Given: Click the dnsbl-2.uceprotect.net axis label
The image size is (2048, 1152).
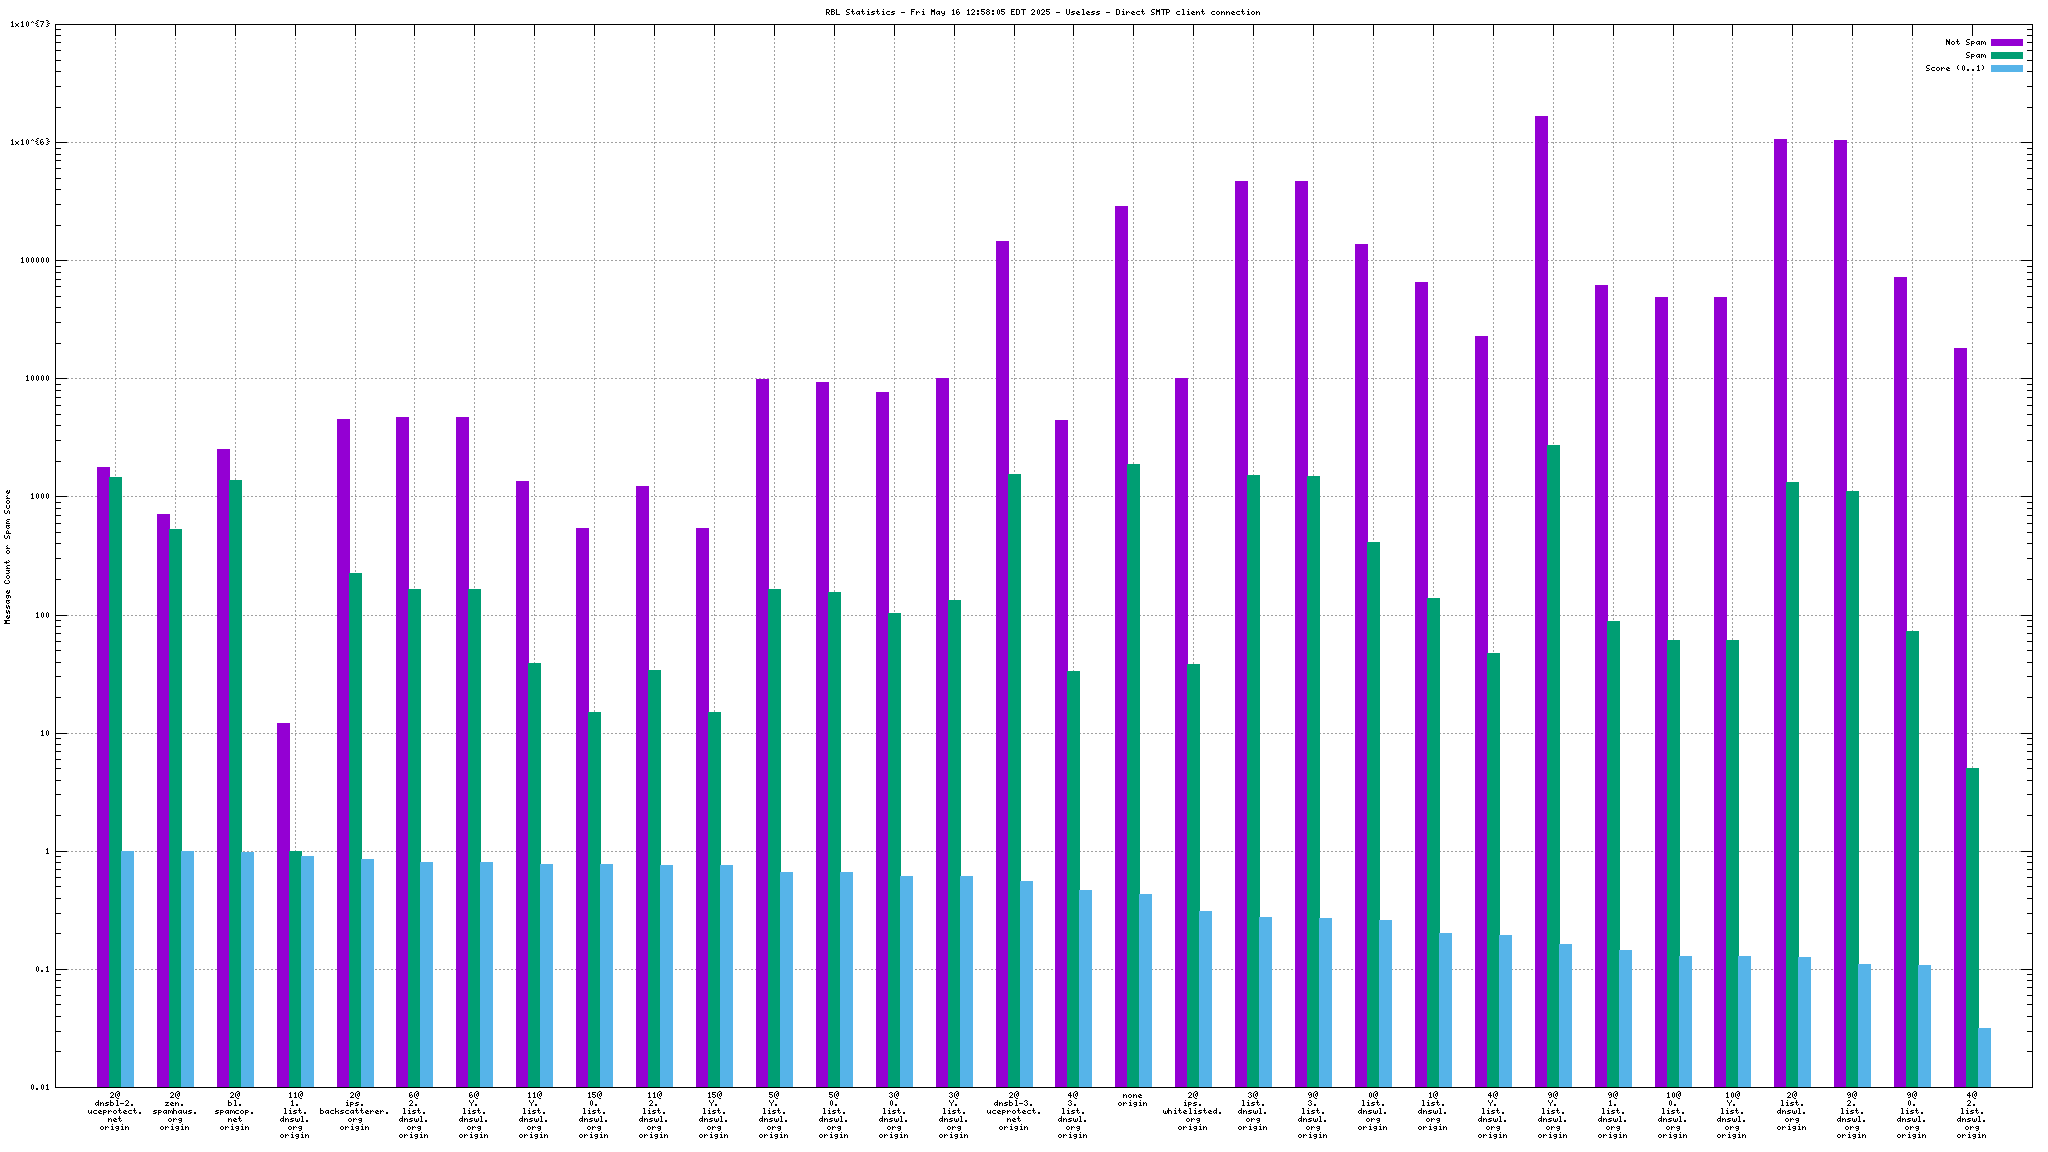Looking at the screenshot, I should pyautogui.click(x=115, y=1111).
